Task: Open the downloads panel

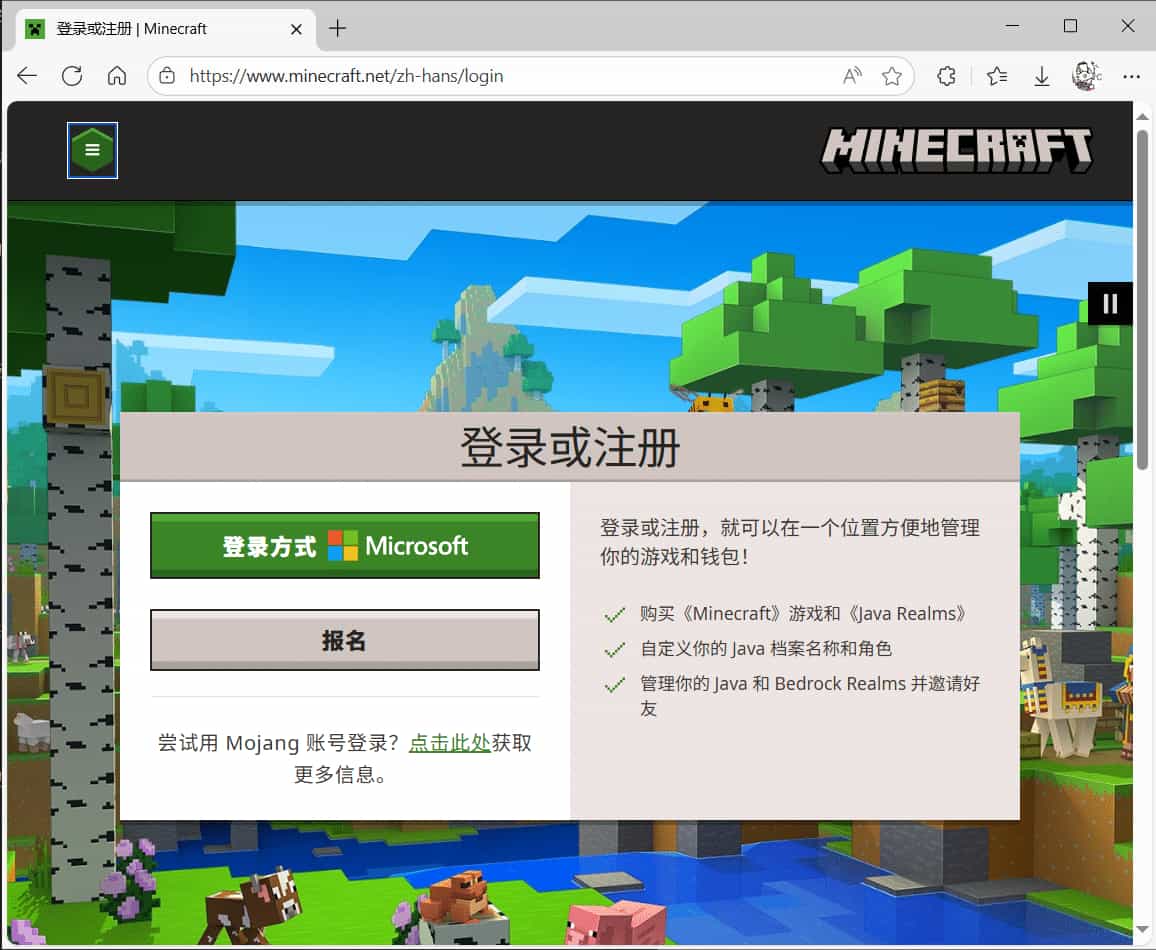Action: tap(1041, 76)
